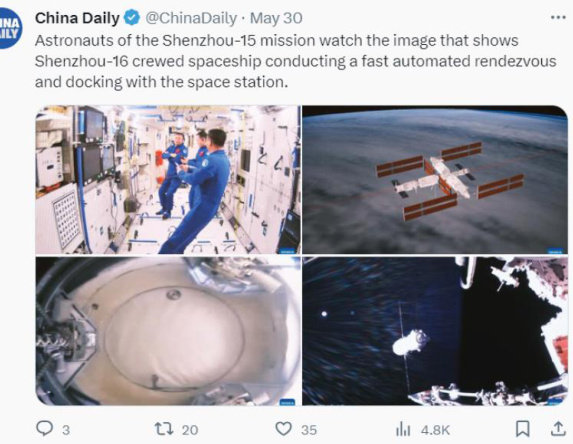Viewport: 573px width, 444px height.
Task: Open the astronauts inside station photo
Action: tap(168, 179)
